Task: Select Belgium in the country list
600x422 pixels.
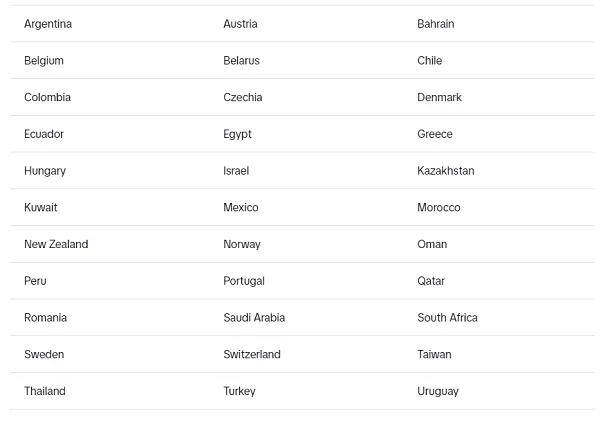Action: click(x=44, y=61)
